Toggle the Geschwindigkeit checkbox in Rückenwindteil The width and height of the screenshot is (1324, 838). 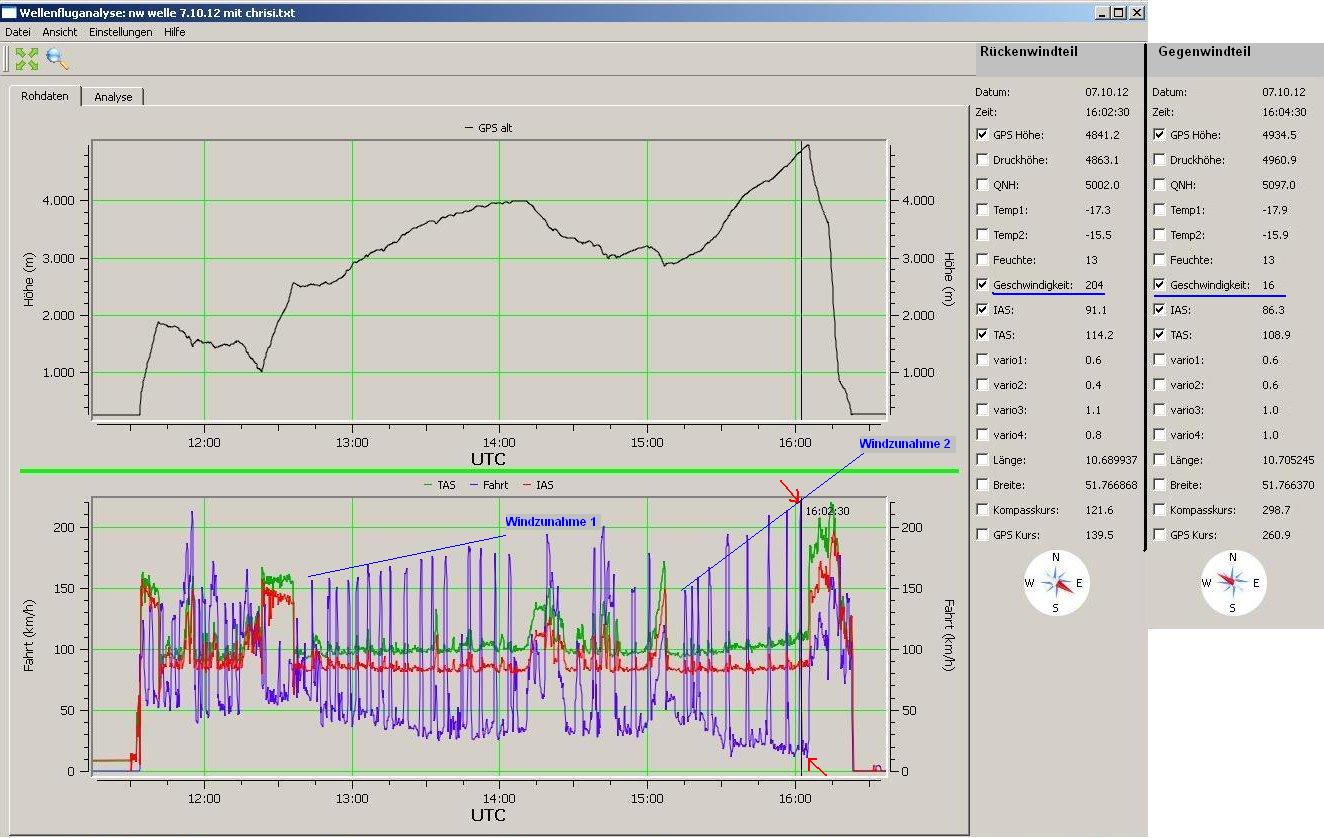[982, 285]
